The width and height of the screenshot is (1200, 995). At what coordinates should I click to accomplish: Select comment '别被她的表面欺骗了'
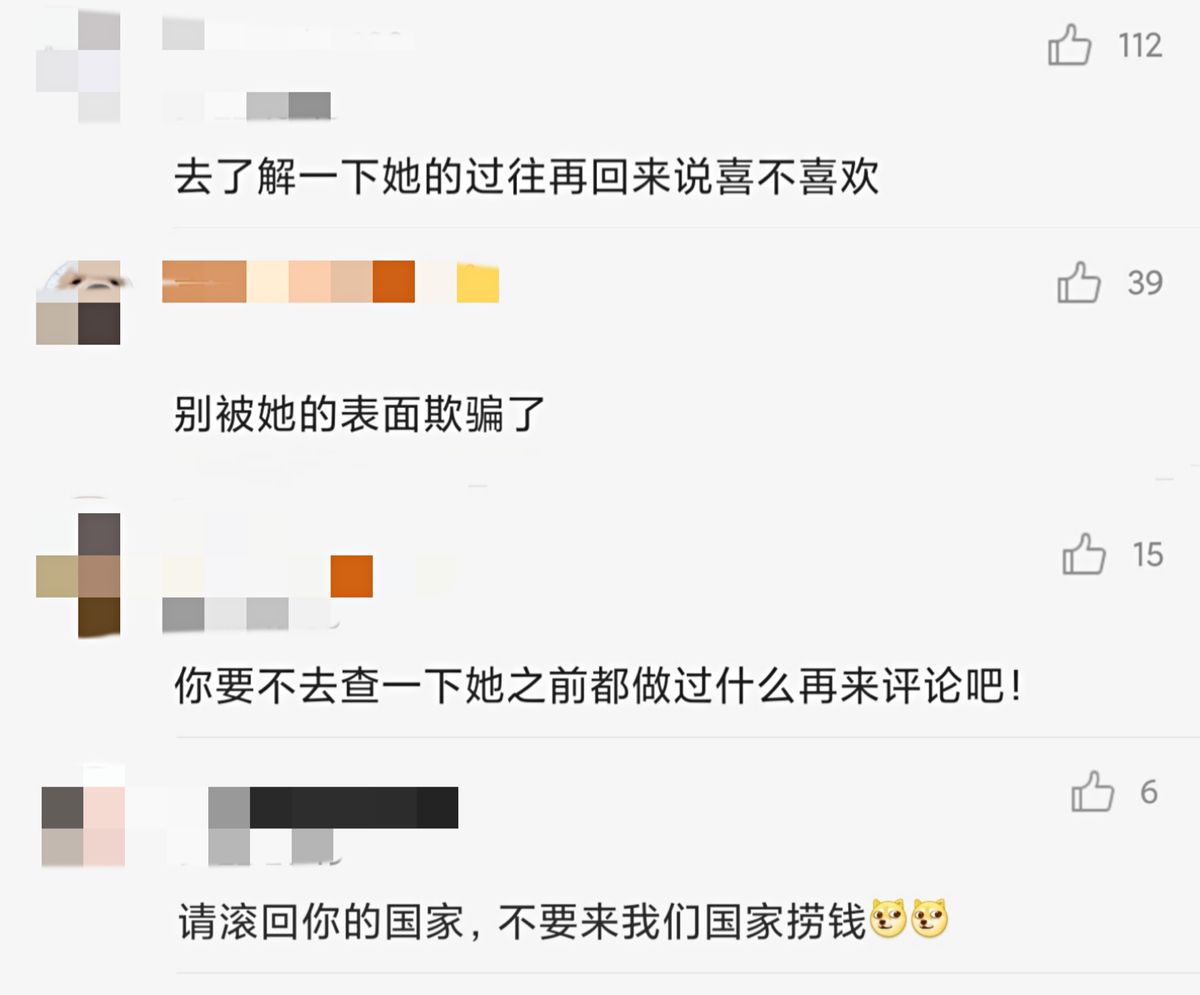[x=359, y=414]
